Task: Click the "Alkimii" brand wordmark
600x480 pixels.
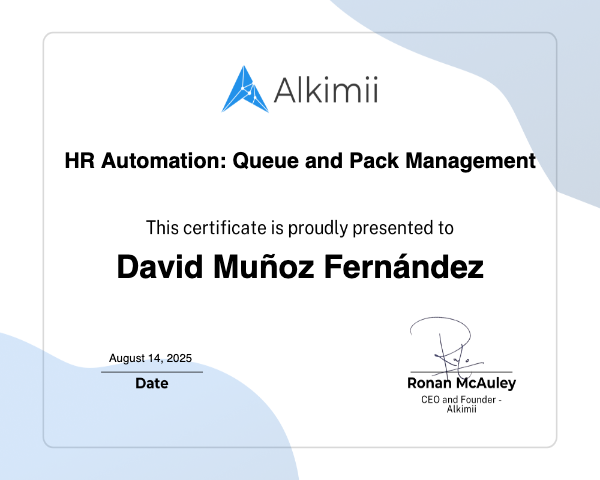Action: click(x=326, y=90)
